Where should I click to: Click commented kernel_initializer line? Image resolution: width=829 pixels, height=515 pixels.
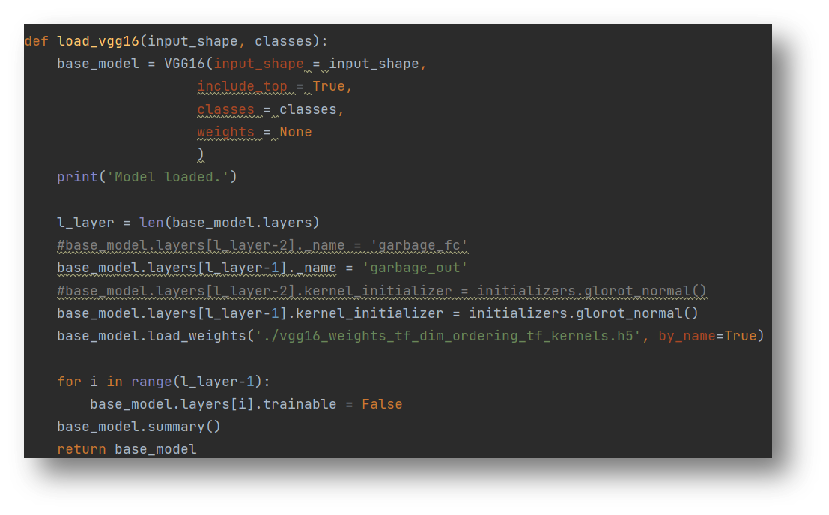click(381, 291)
